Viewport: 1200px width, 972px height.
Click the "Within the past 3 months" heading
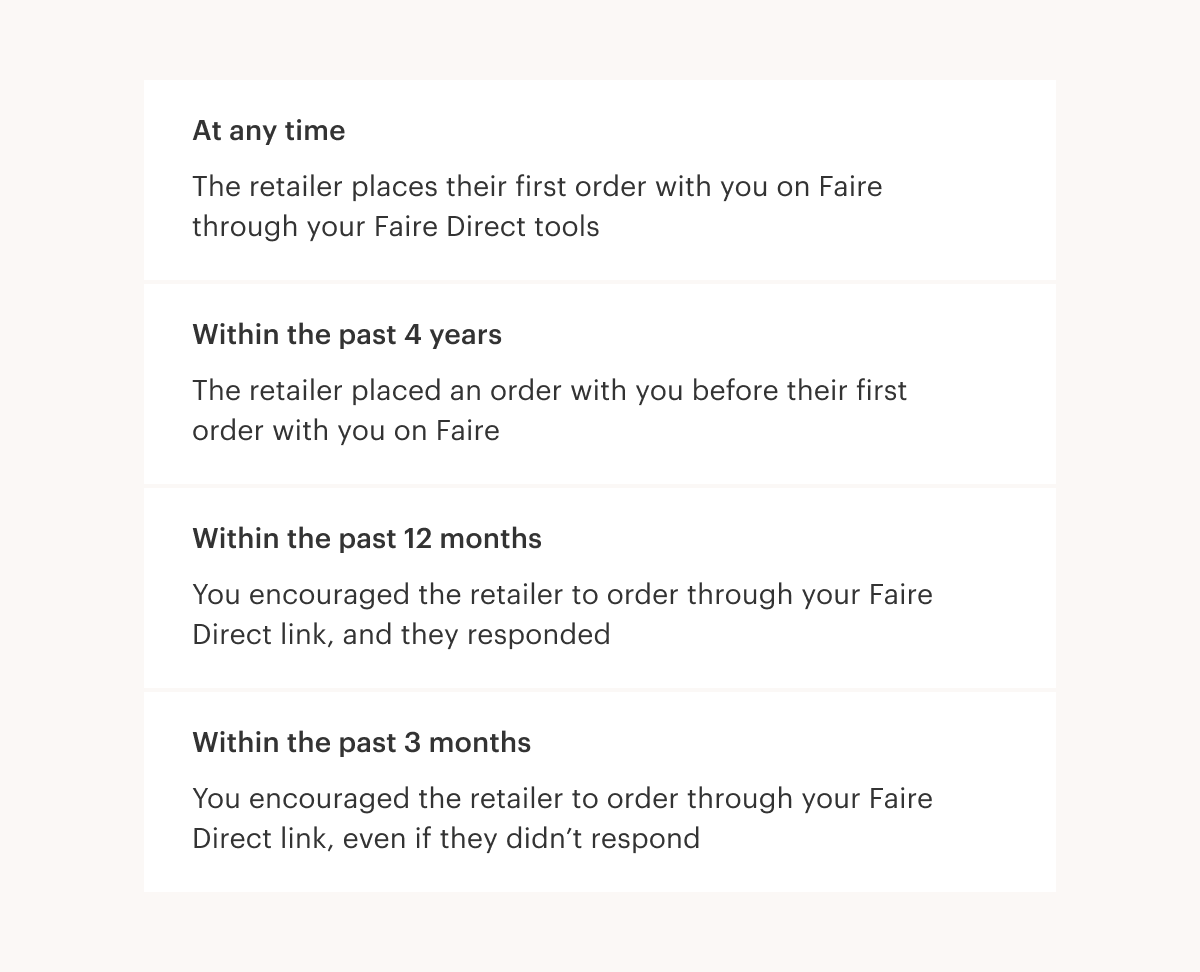click(x=361, y=742)
